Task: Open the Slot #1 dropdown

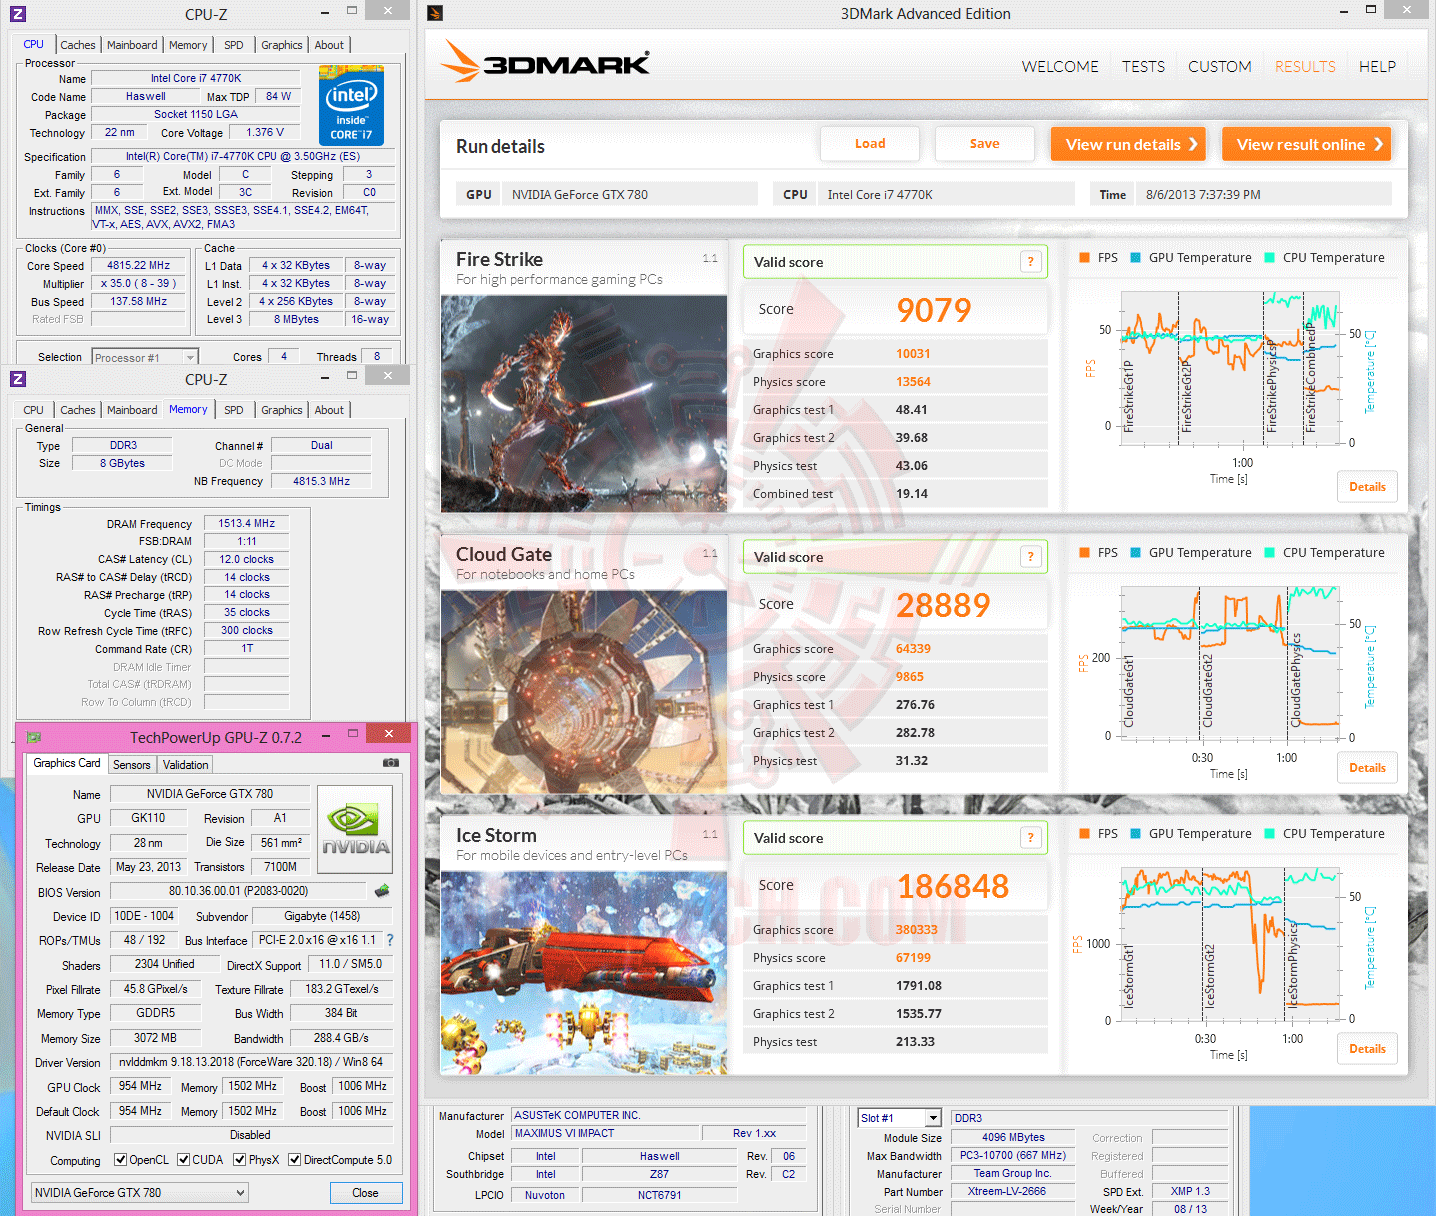Action: 900,1118
